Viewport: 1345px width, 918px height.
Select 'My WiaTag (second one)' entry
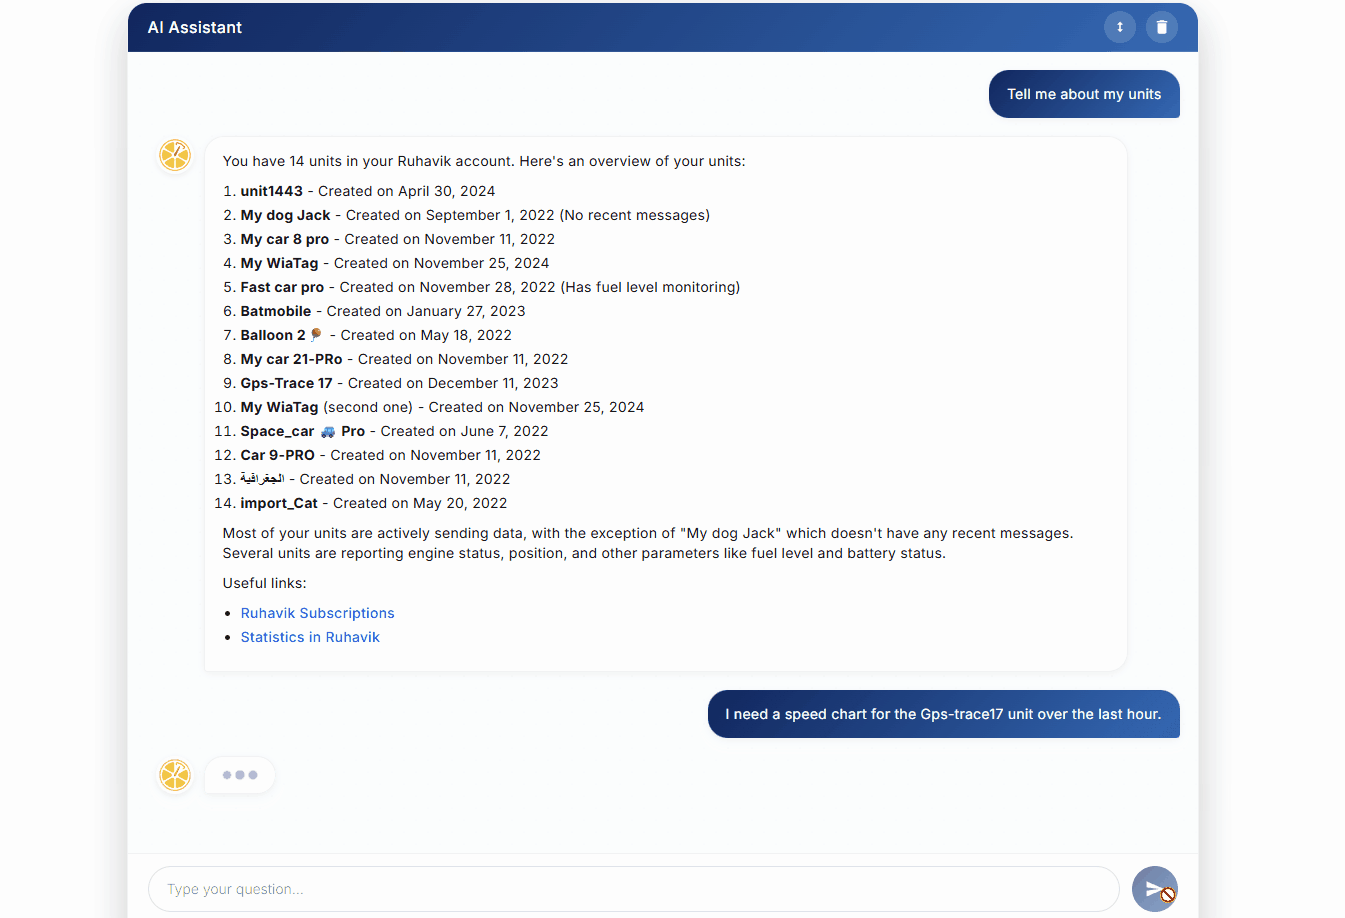click(x=442, y=407)
